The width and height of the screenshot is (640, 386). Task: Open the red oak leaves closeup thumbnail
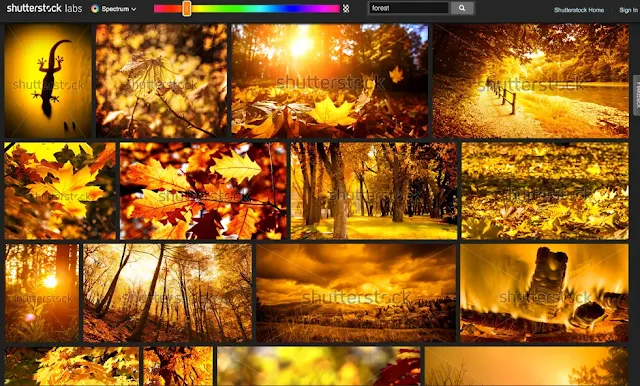click(x=203, y=191)
